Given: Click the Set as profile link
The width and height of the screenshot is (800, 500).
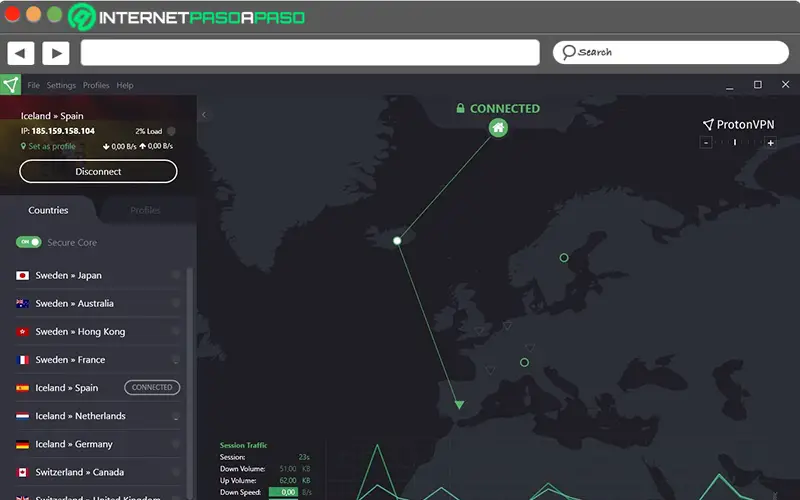Looking at the screenshot, I should [48, 146].
